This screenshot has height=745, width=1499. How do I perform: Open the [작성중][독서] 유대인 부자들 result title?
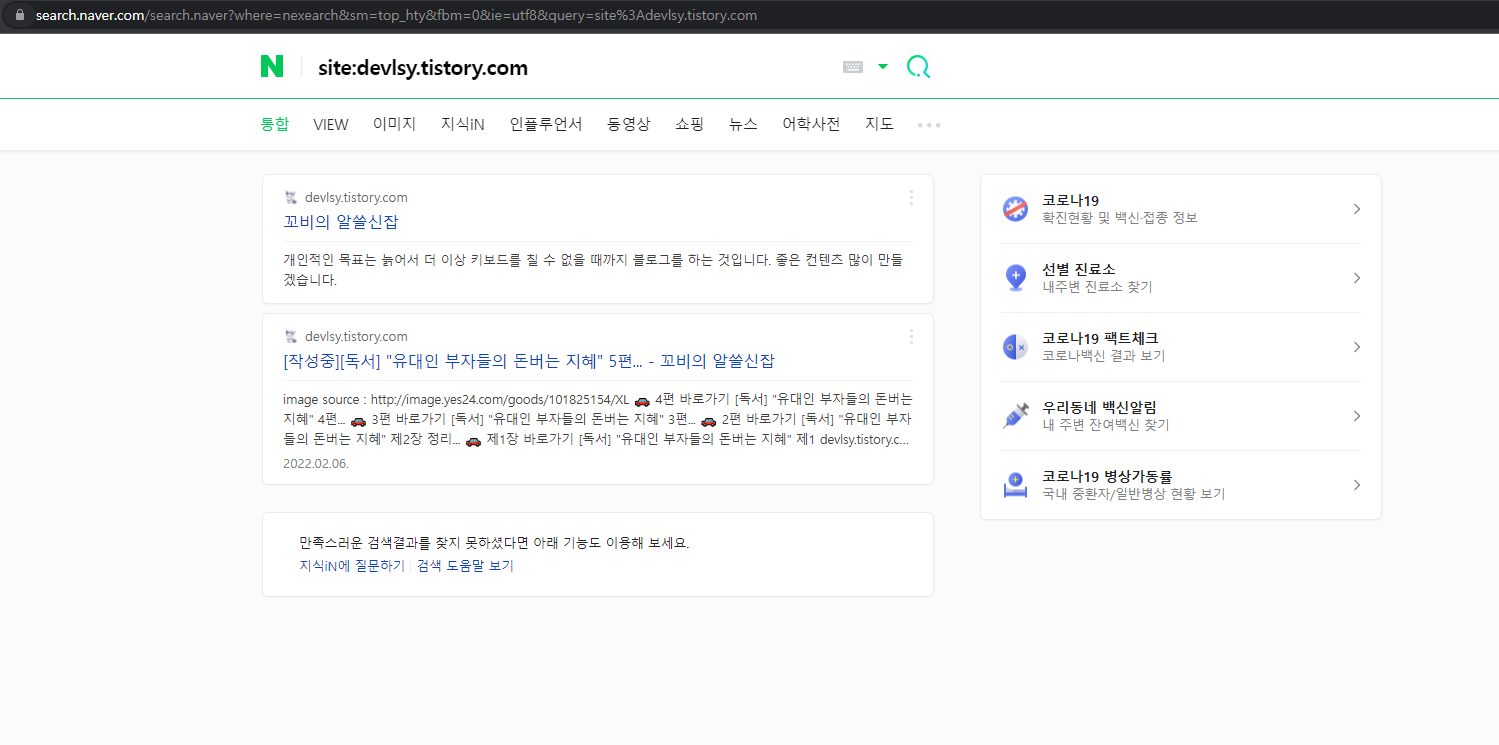[529, 361]
